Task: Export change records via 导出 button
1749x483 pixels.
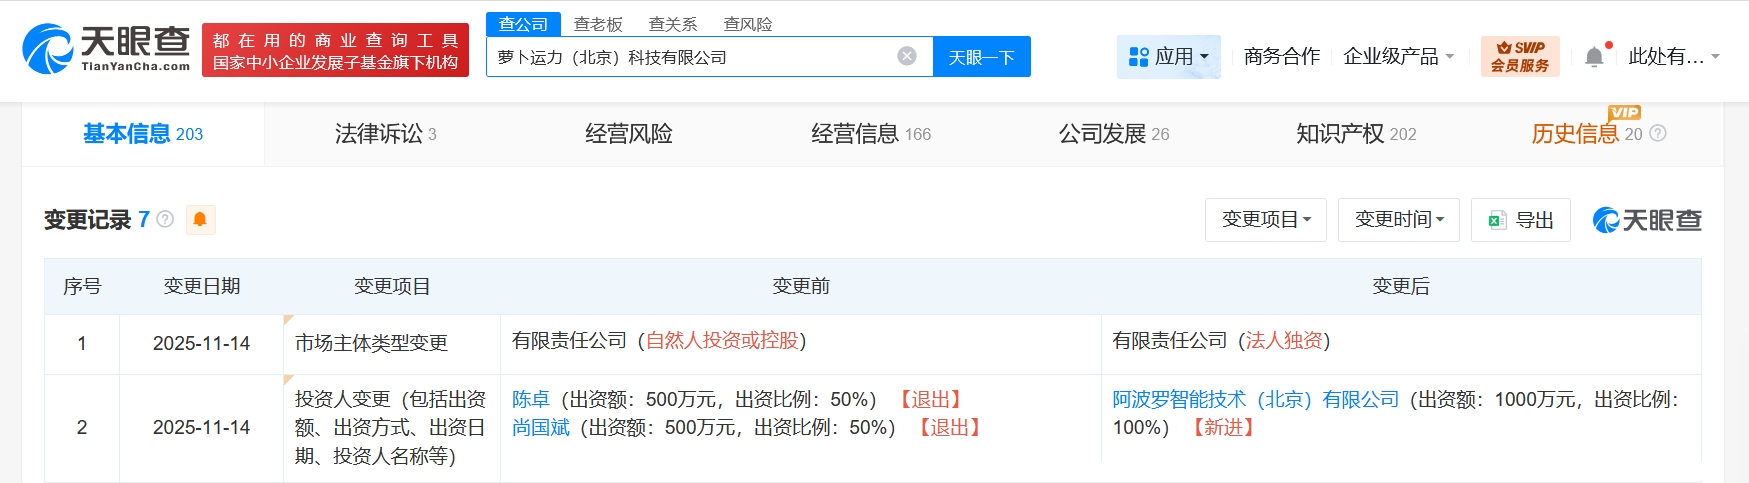Action: tap(1520, 220)
